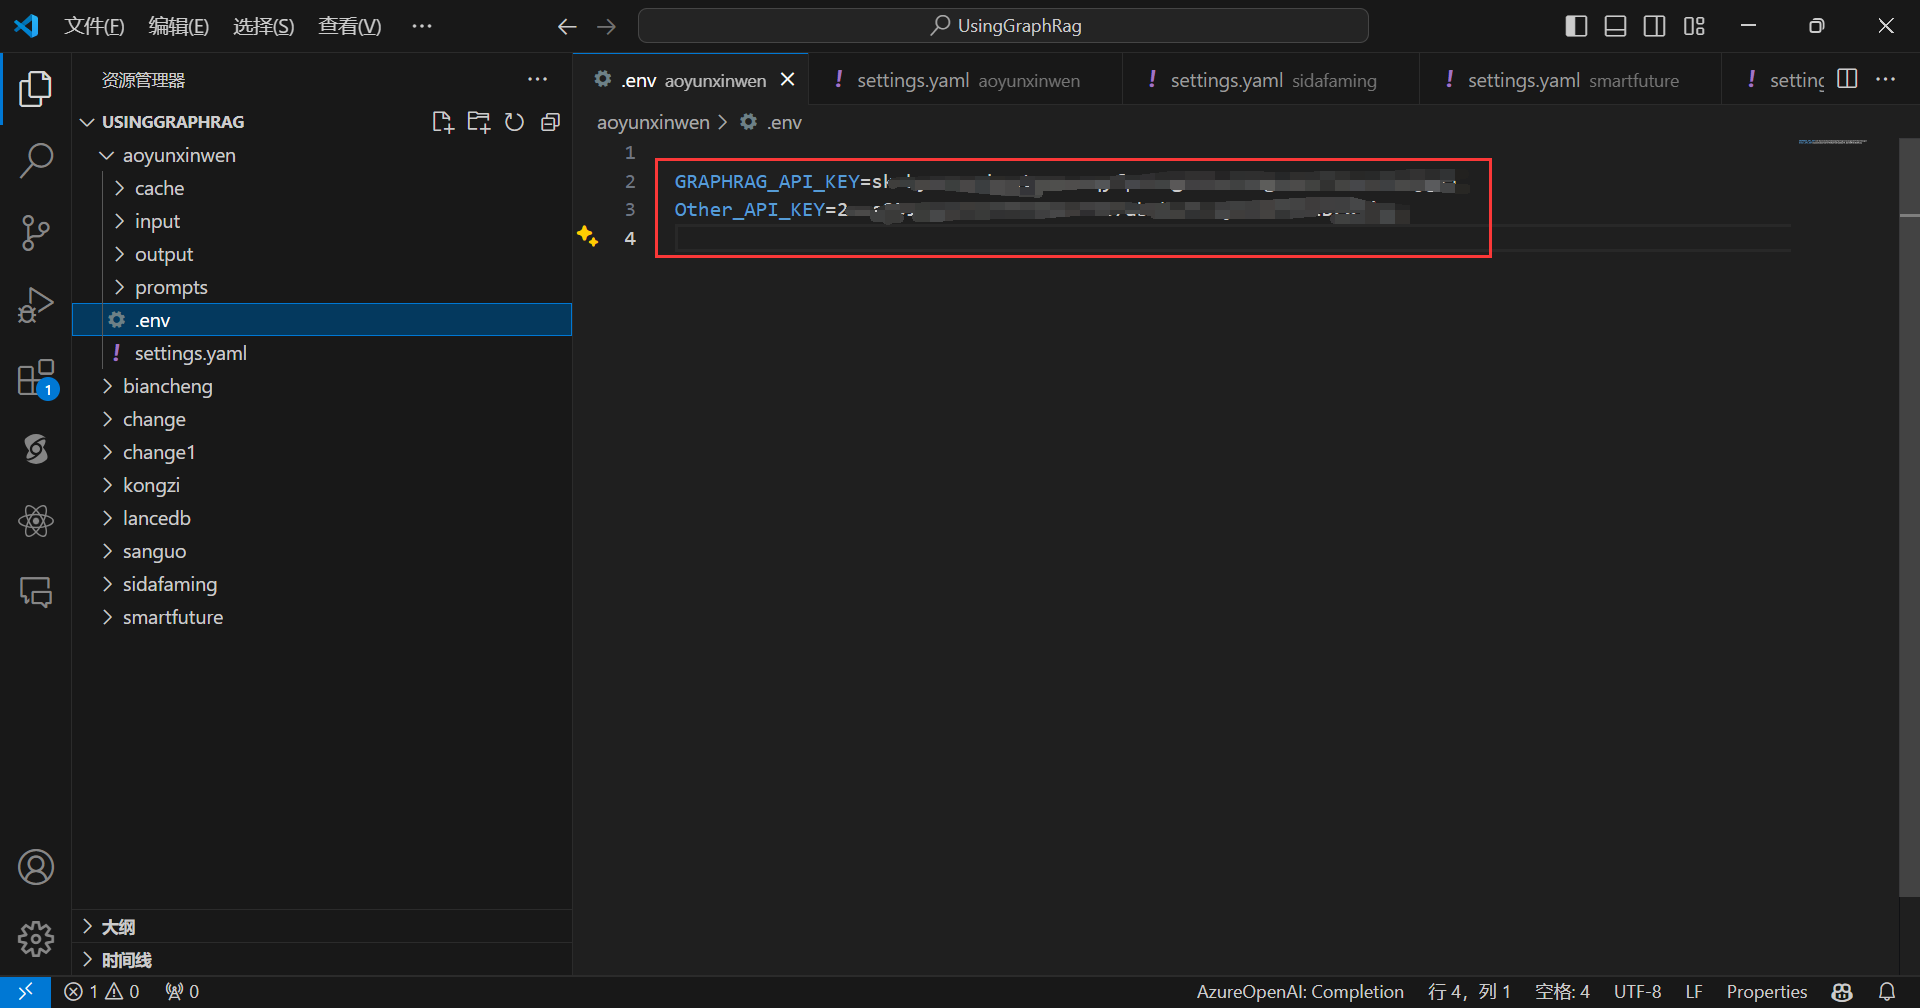Open the overflow menu bar ellipsis
Image resolution: width=1920 pixels, height=1008 pixels.
(422, 26)
